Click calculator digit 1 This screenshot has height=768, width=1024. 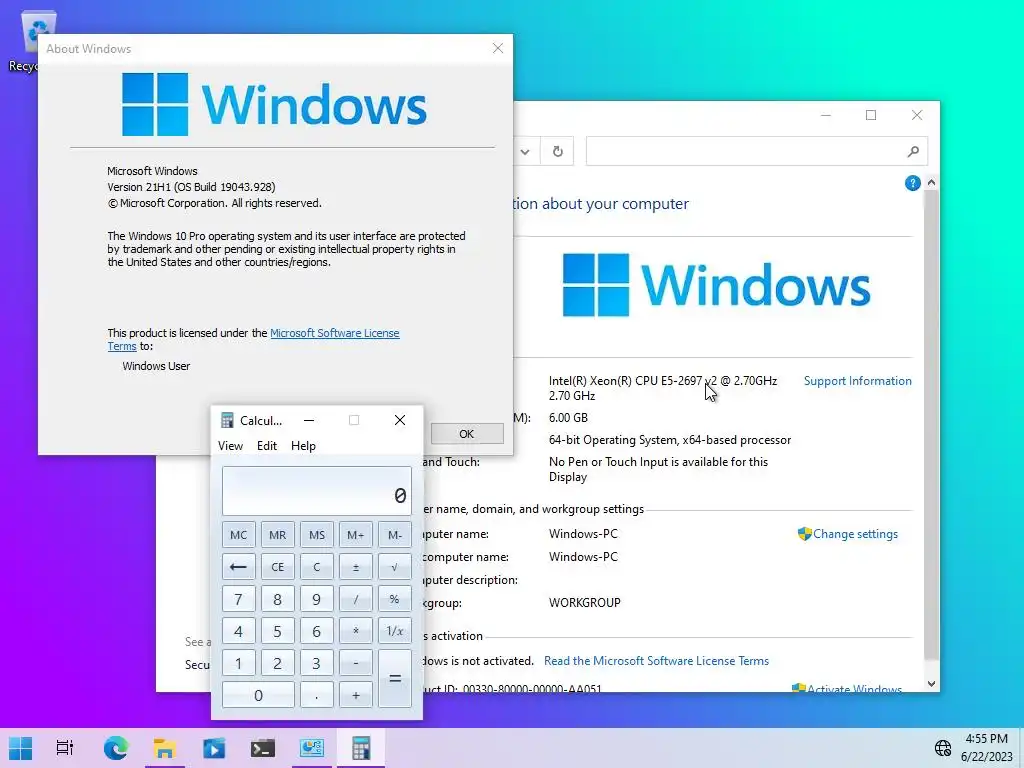pos(238,663)
